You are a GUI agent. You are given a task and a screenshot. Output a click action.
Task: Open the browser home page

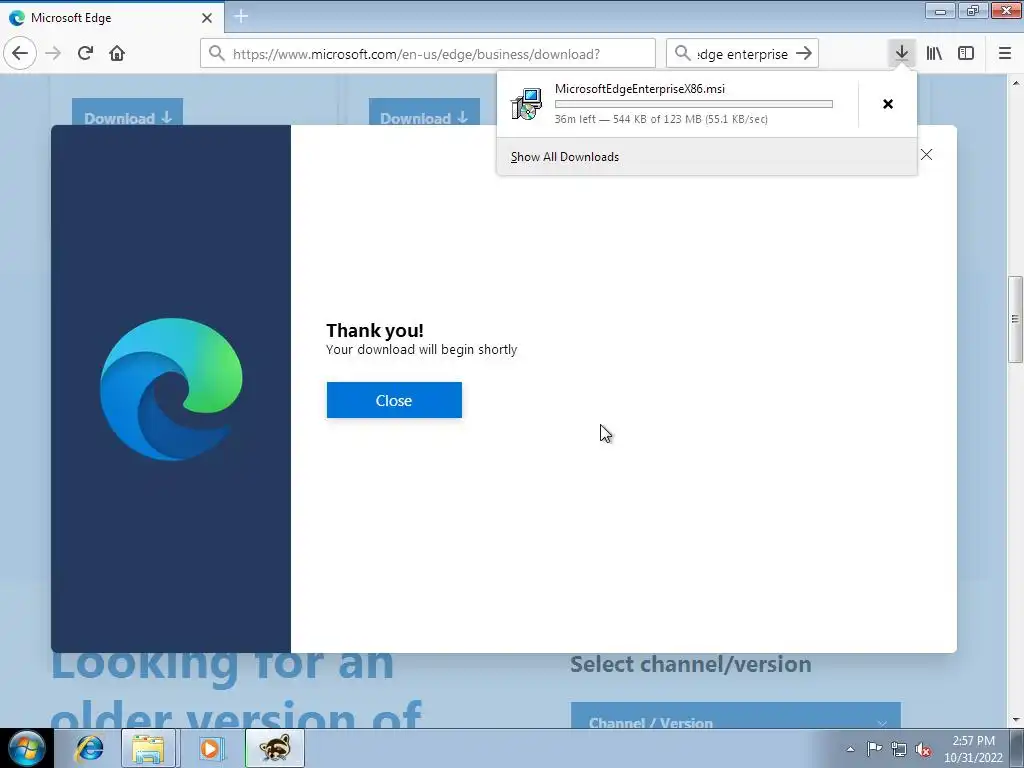[117, 53]
